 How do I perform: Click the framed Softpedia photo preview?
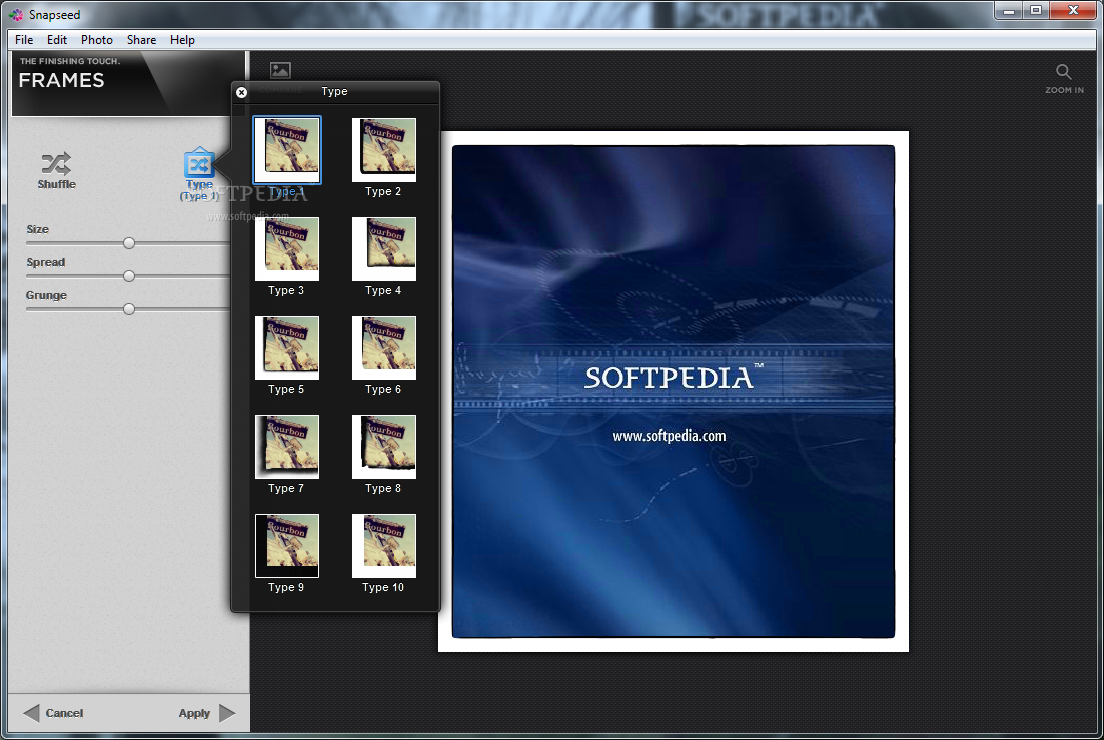[673, 391]
